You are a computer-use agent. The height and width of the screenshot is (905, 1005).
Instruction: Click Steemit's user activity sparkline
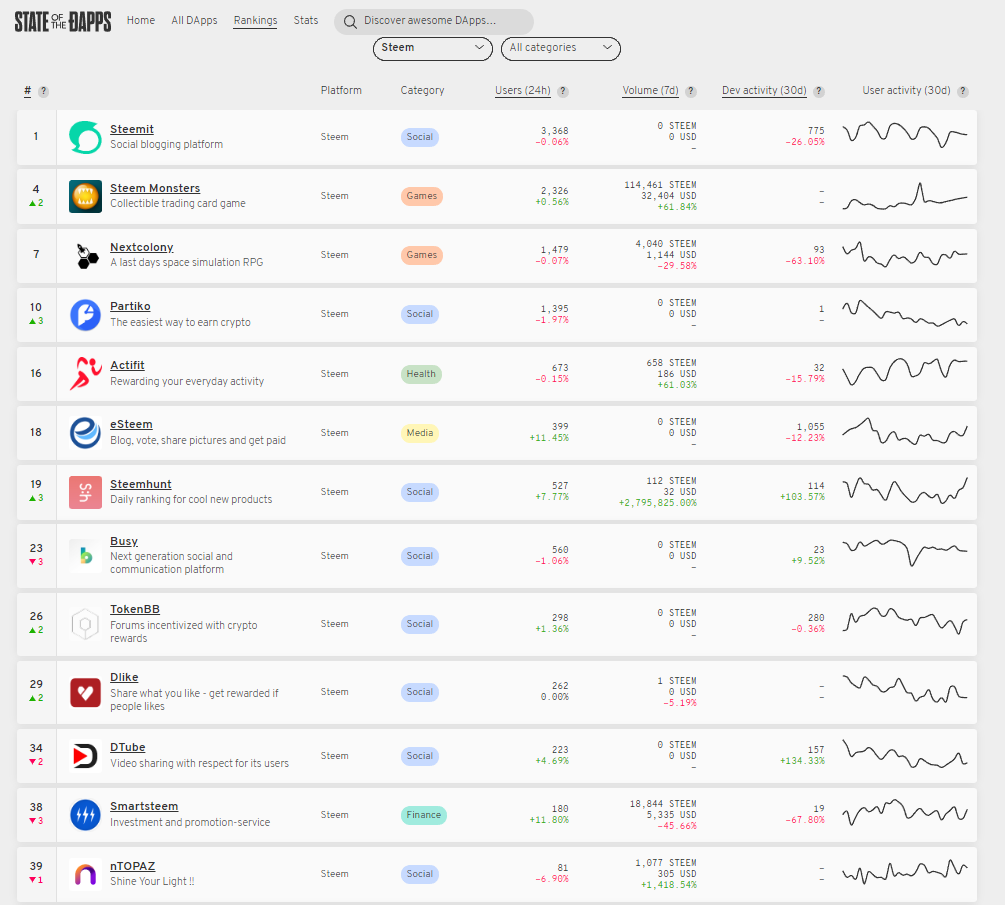(904, 135)
